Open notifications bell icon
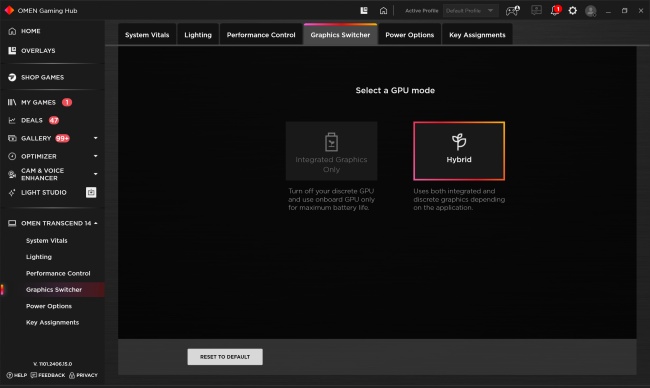Screen dimensions: 650x388 (x=555, y=10)
